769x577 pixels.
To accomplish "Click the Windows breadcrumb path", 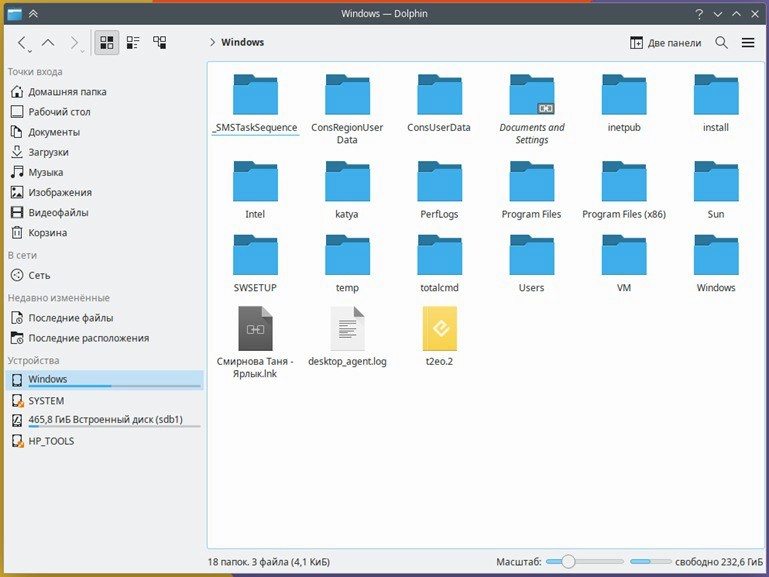I will (x=242, y=42).
